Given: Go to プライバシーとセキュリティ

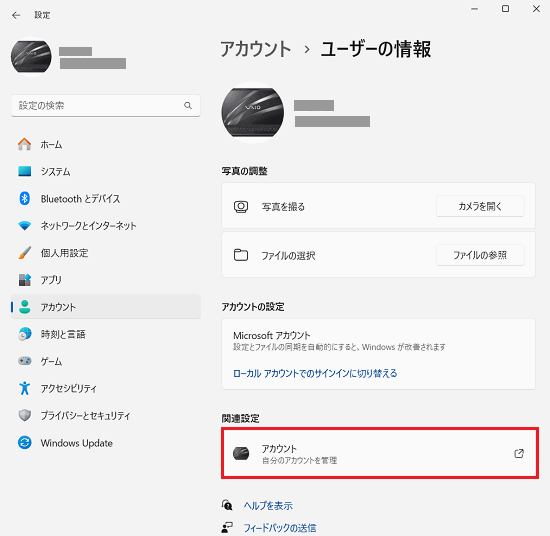Looking at the screenshot, I should (106, 415).
